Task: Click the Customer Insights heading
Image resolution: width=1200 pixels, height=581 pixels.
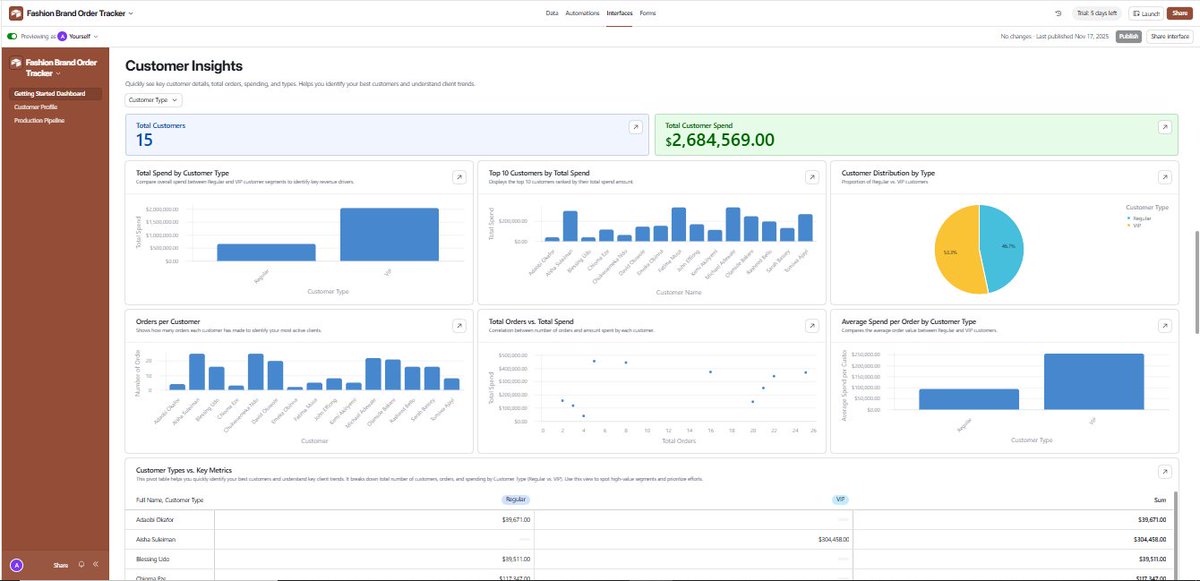Action: coord(186,66)
